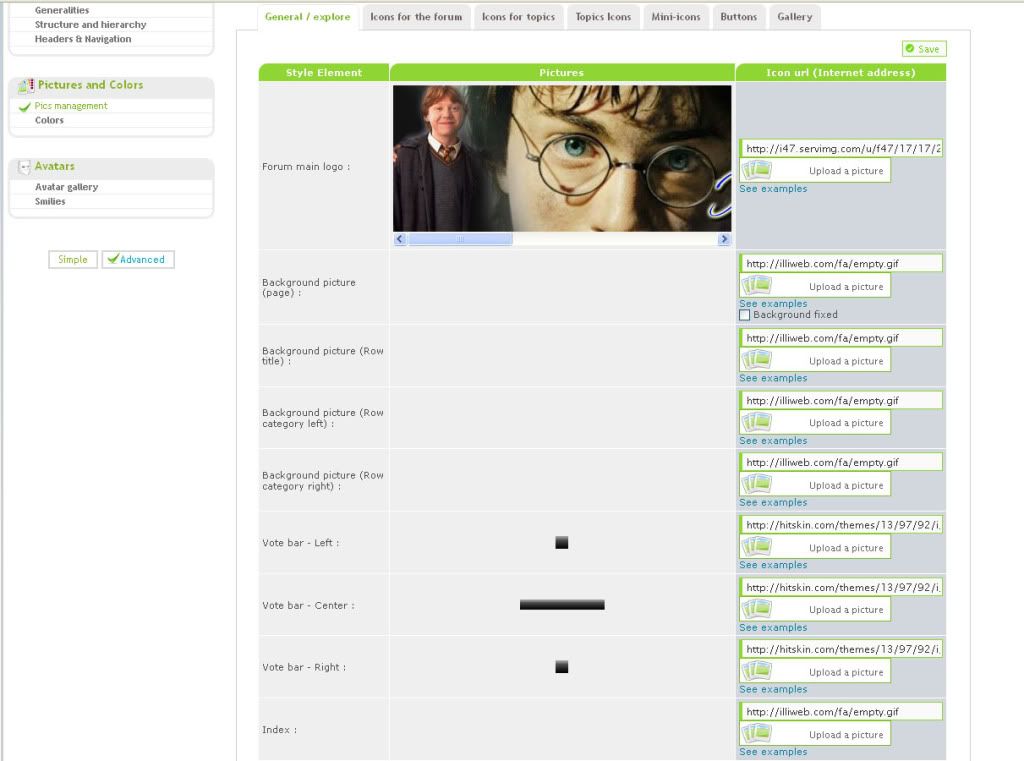The height and width of the screenshot is (761, 1024).
Task: Click the upload icon for the Index row
Action: pos(757,734)
